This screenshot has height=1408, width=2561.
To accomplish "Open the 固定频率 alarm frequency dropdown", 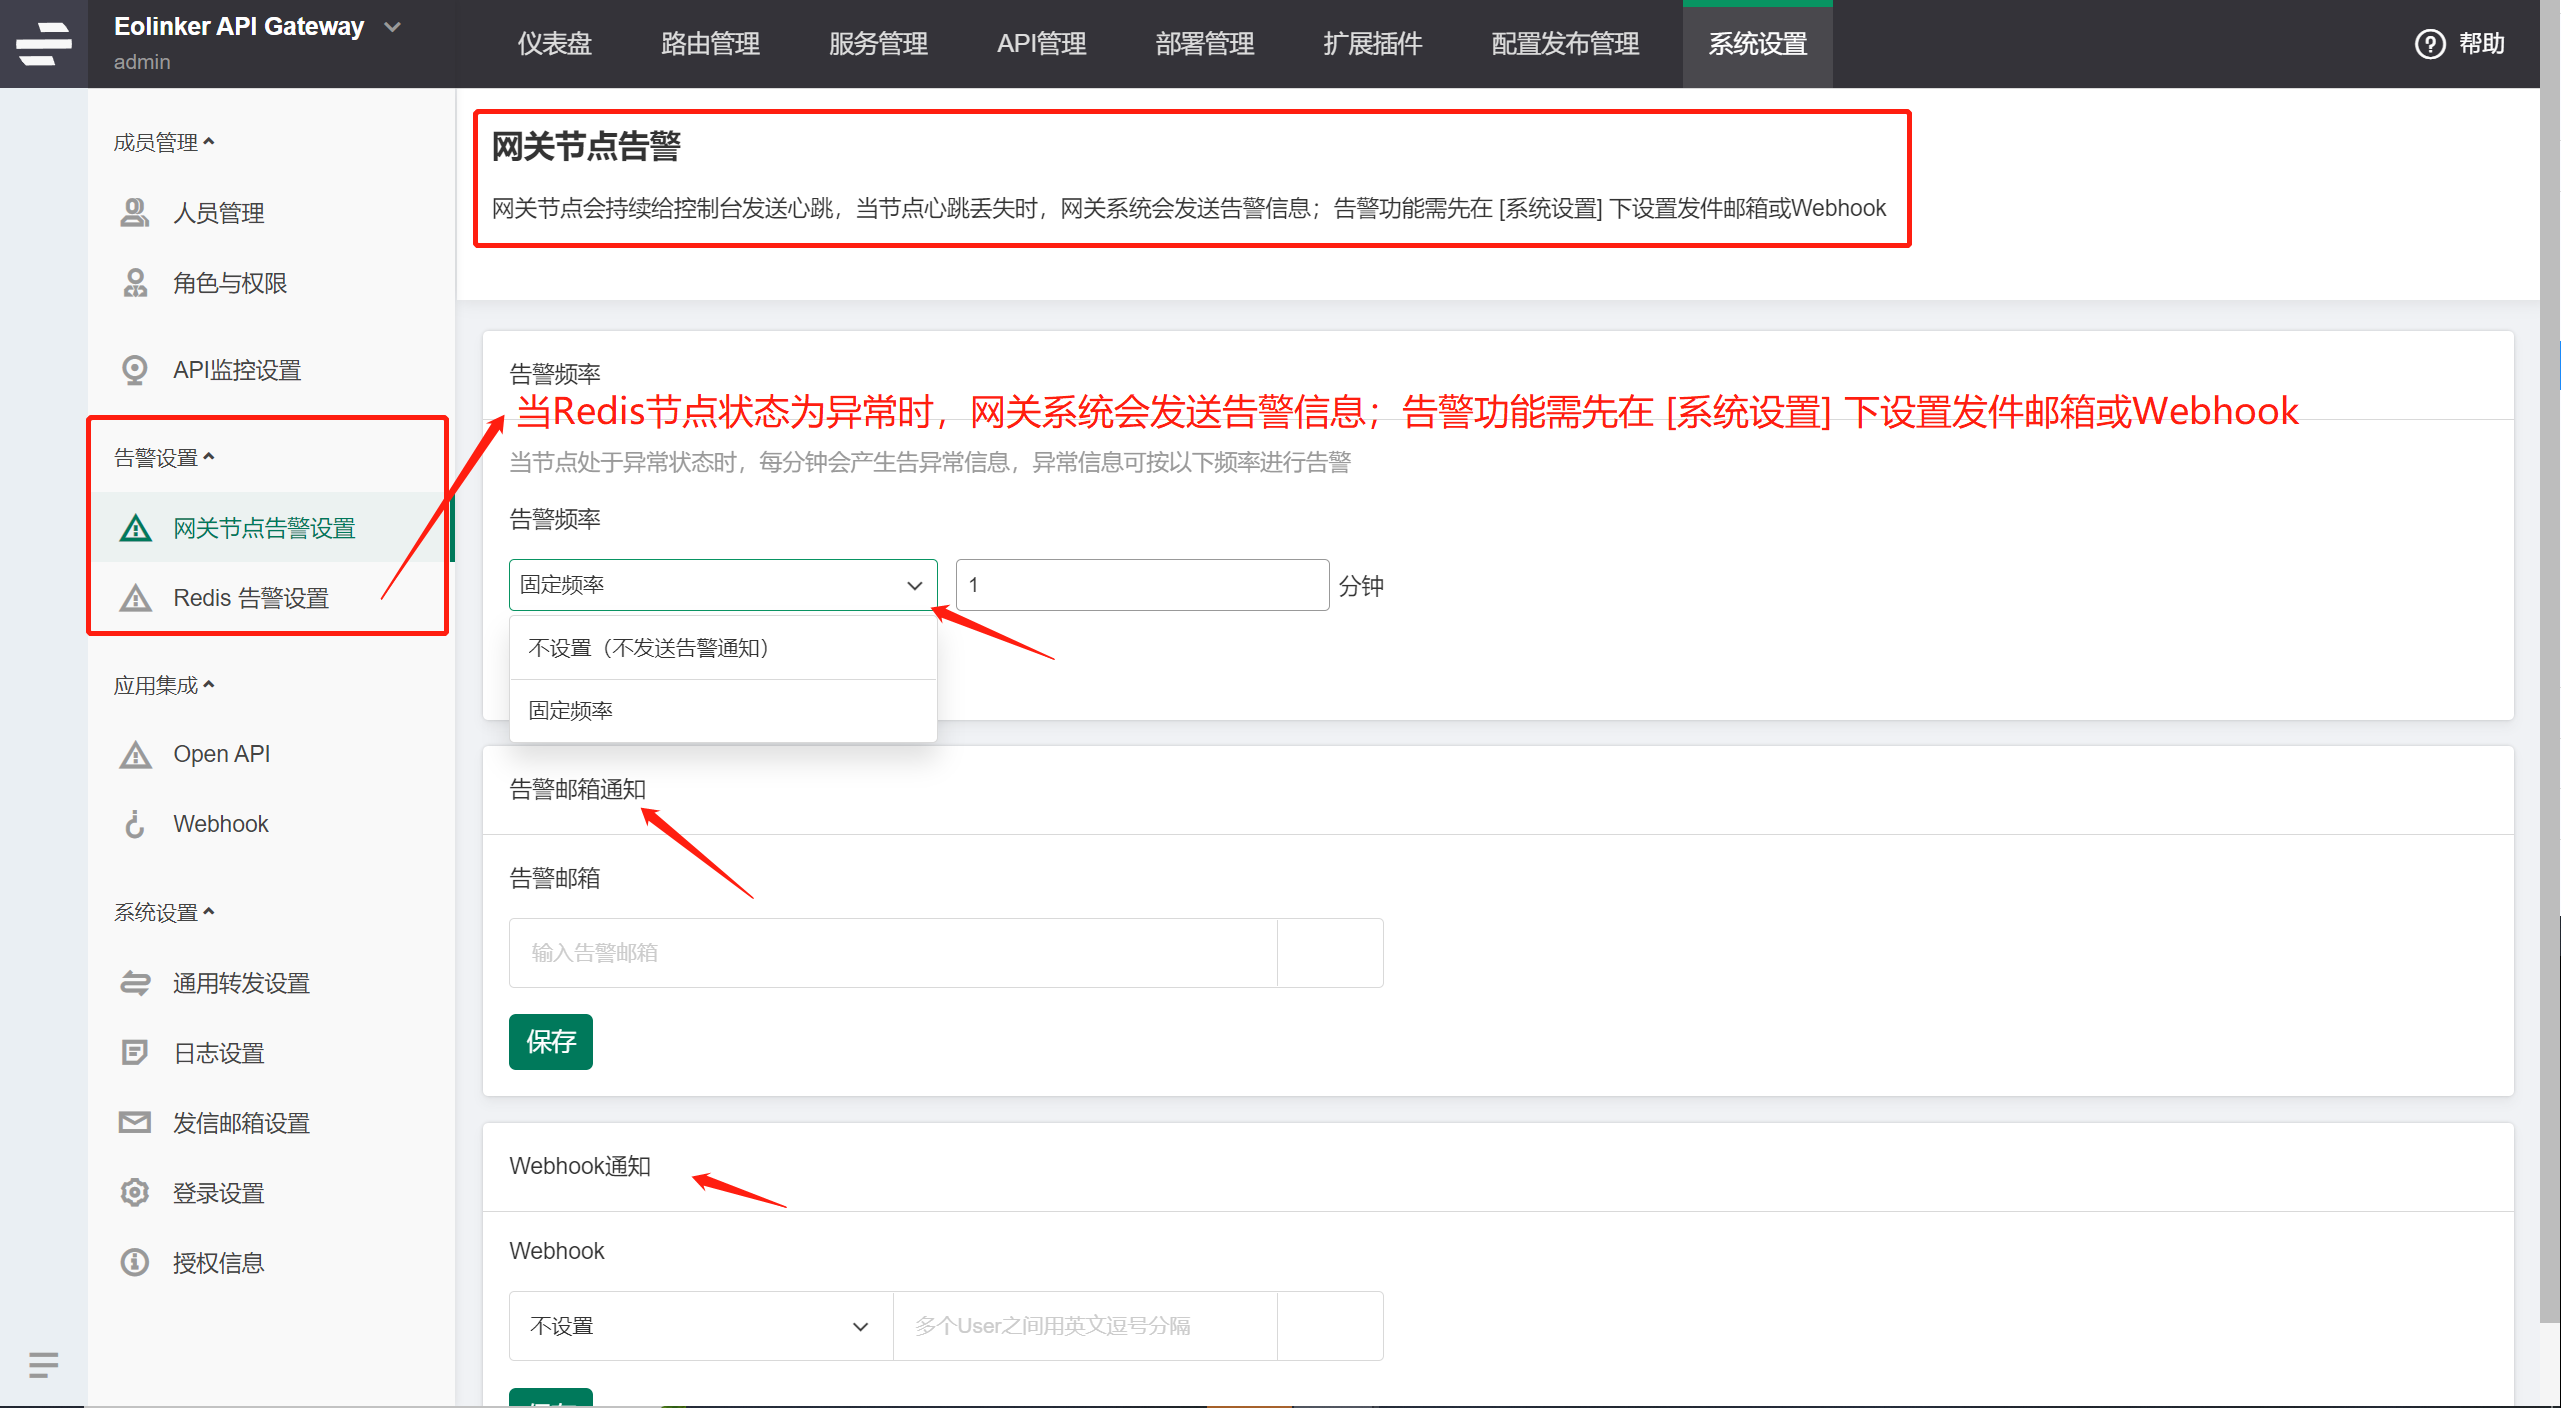I will [722, 585].
